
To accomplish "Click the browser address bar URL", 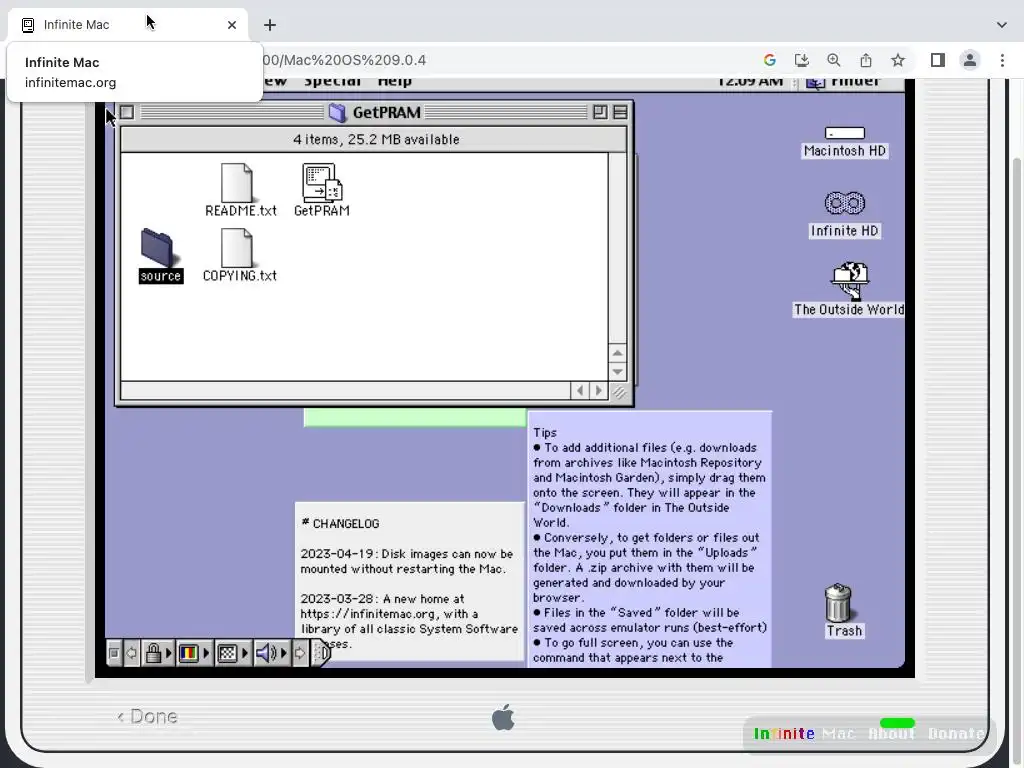I will pyautogui.click(x=344, y=60).
